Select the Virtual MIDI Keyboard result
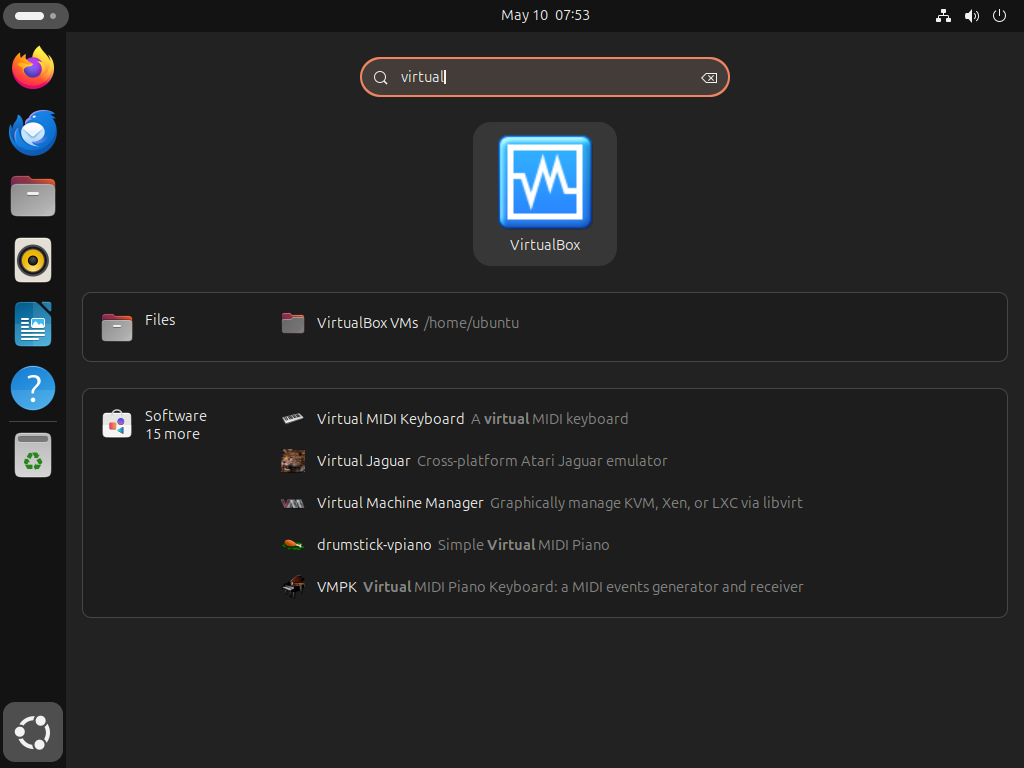 click(x=545, y=419)
